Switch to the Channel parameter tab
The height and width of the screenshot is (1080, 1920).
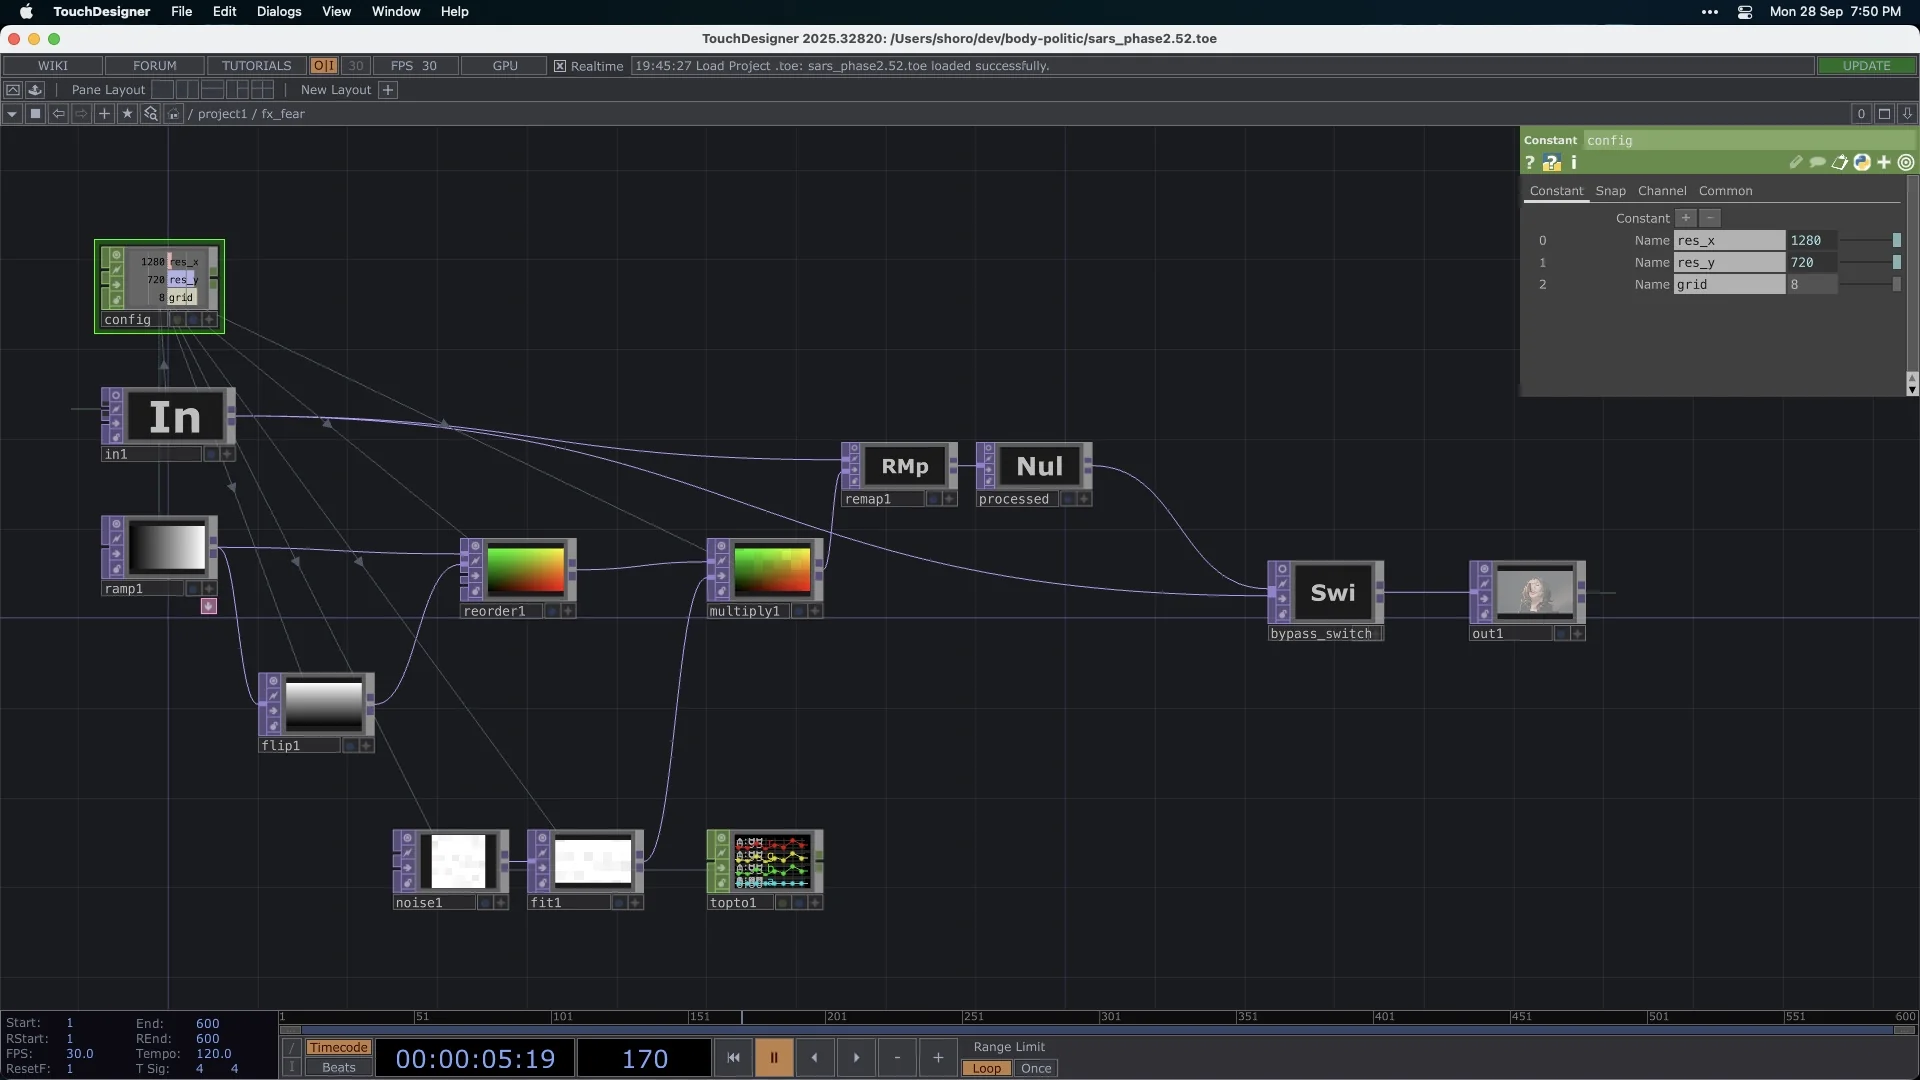[1662, 191]
